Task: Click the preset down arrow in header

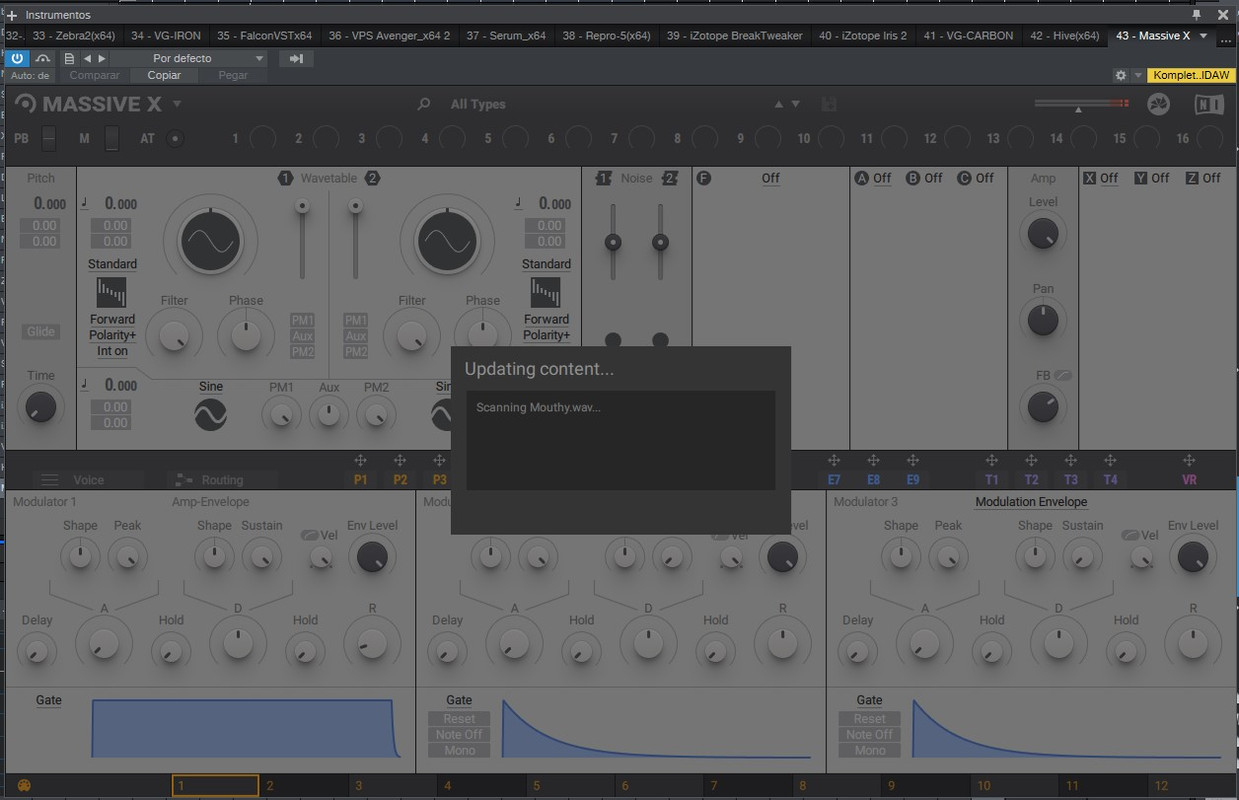Action: pos(796,104)
